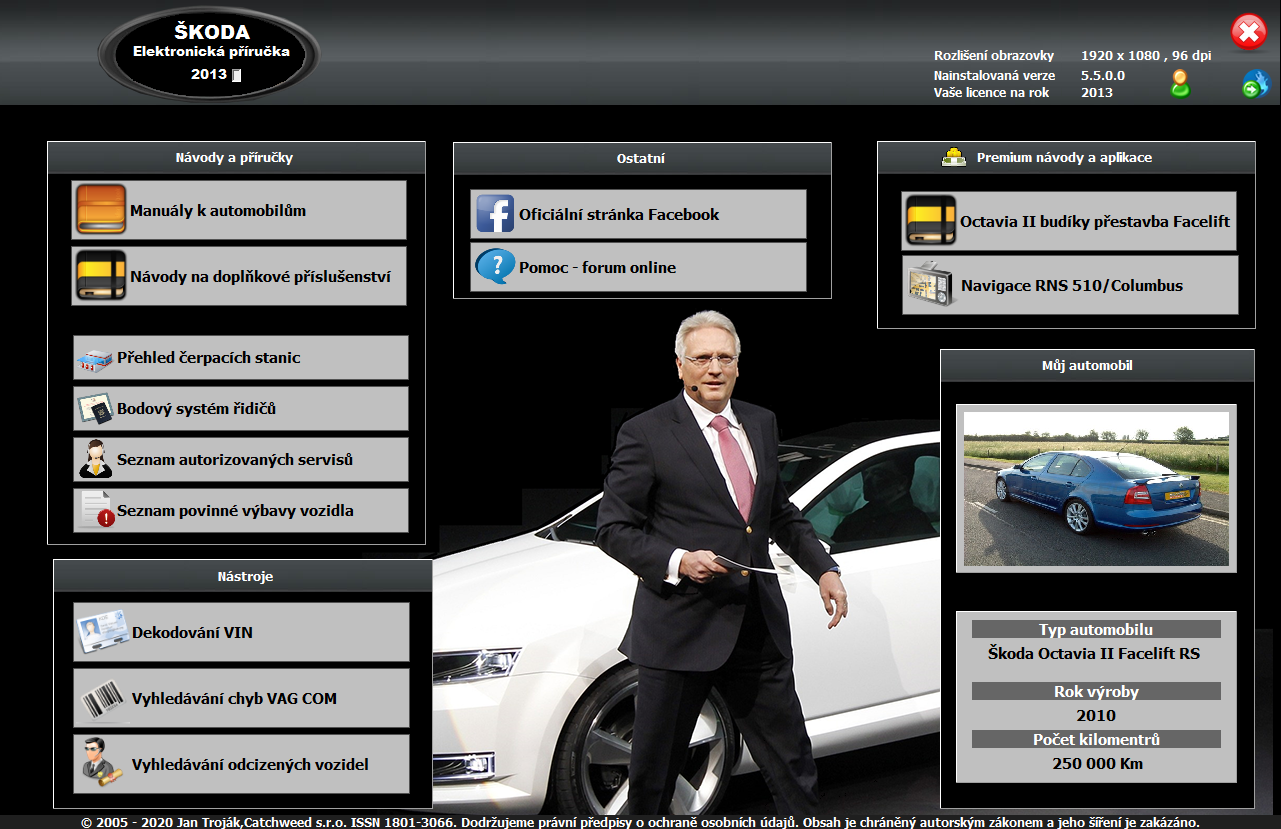The width and height of the screenshot is (1281, 829).
Task: Click the small marker next to 2013 in the logo
Action: coord(237,75)
